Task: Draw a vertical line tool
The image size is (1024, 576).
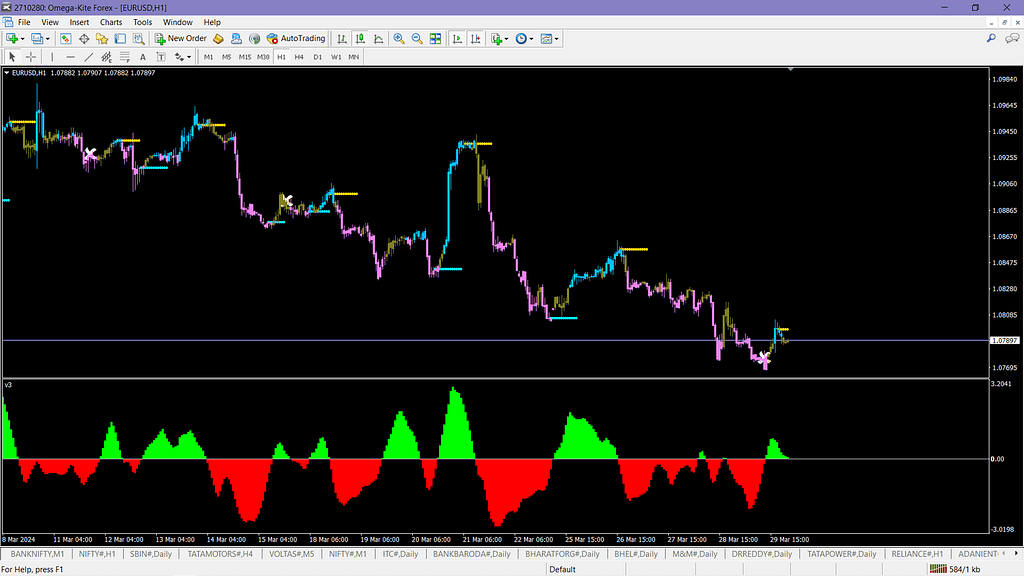Action: click(x=53, y=57)
